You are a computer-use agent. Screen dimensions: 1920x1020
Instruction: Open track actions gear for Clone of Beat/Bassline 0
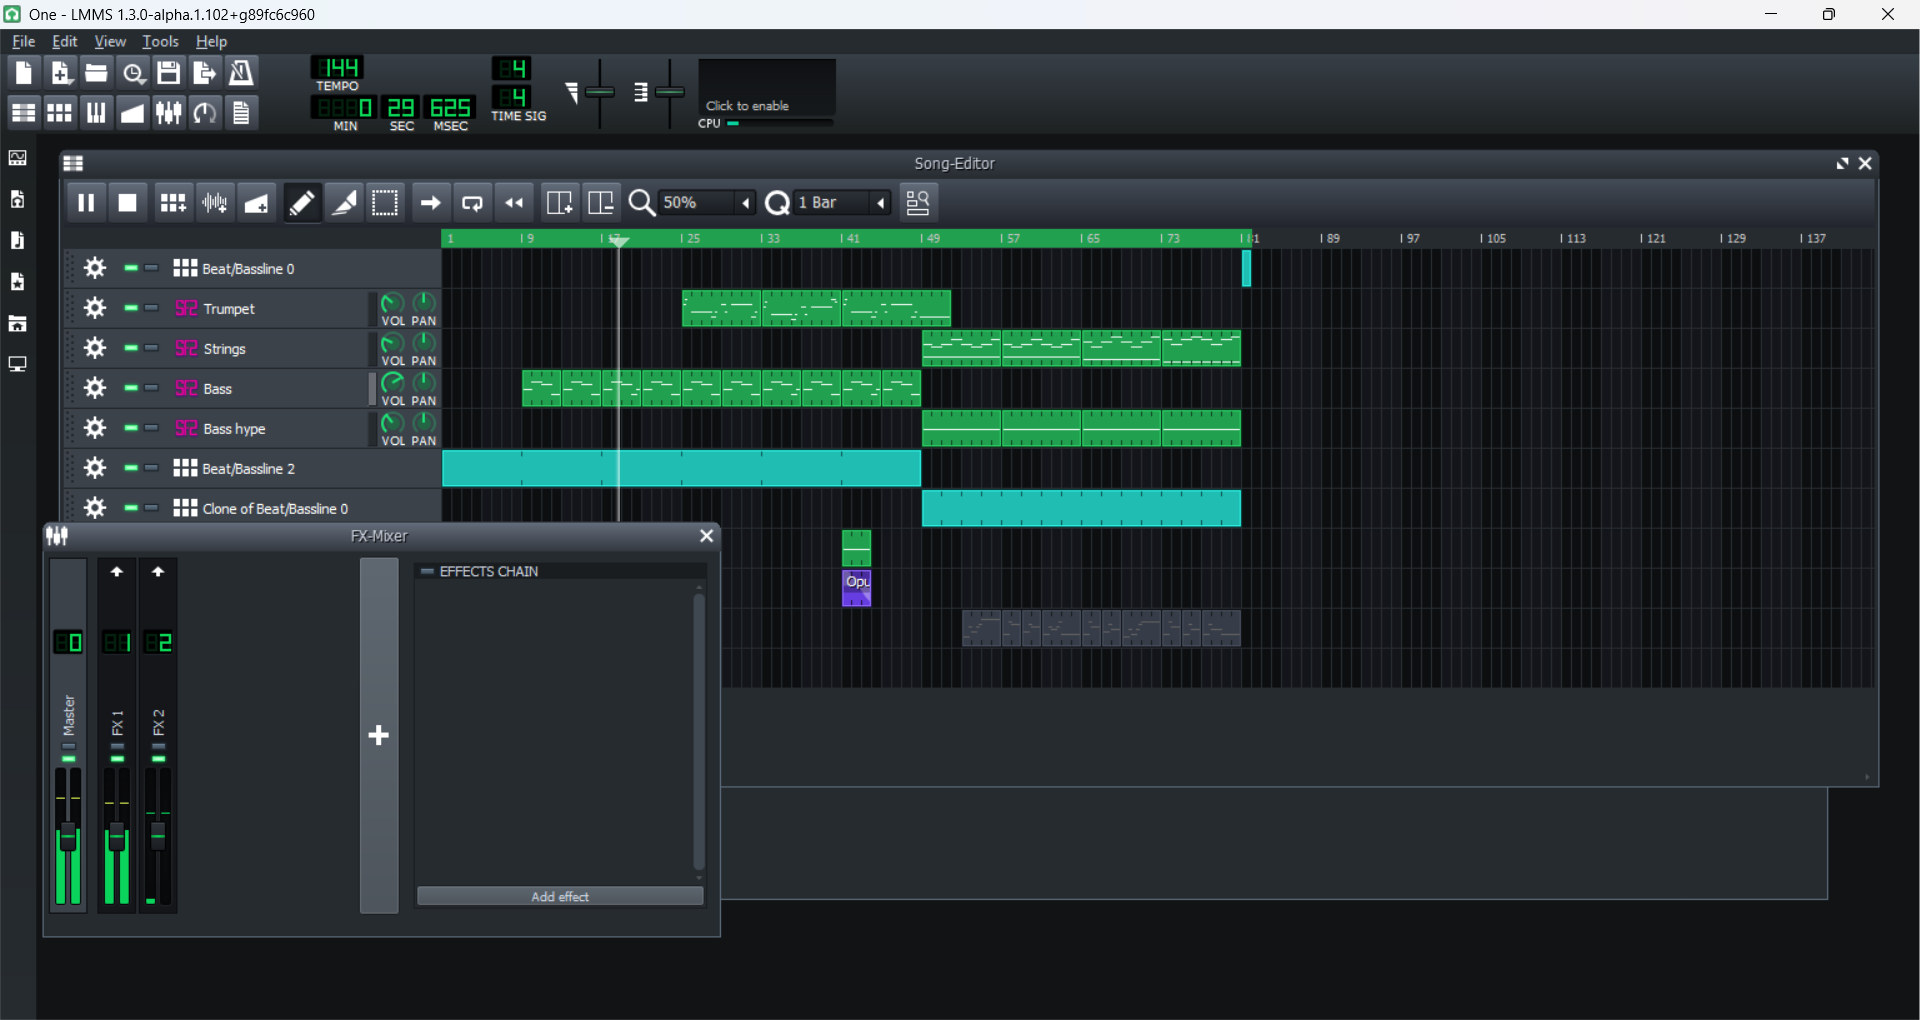coord(95,508)
